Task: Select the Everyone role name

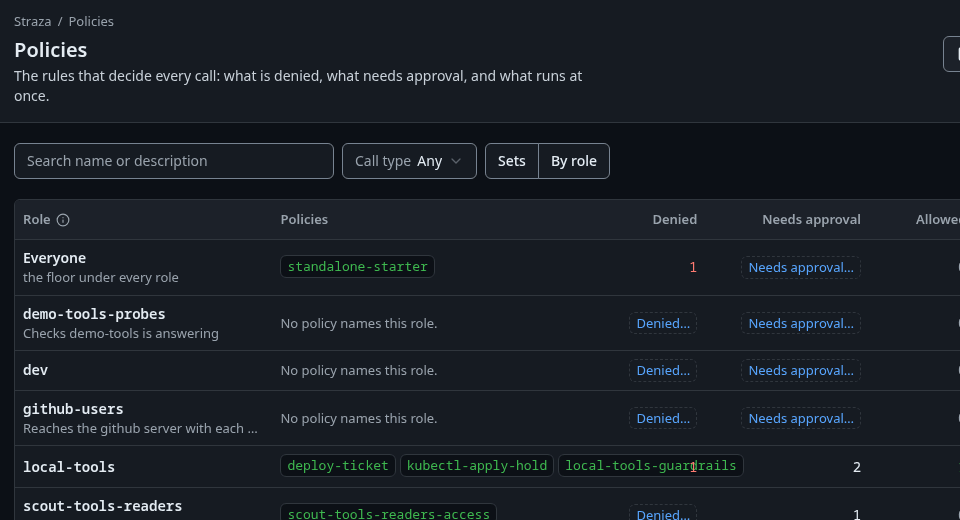Action: tap(54, 258)
